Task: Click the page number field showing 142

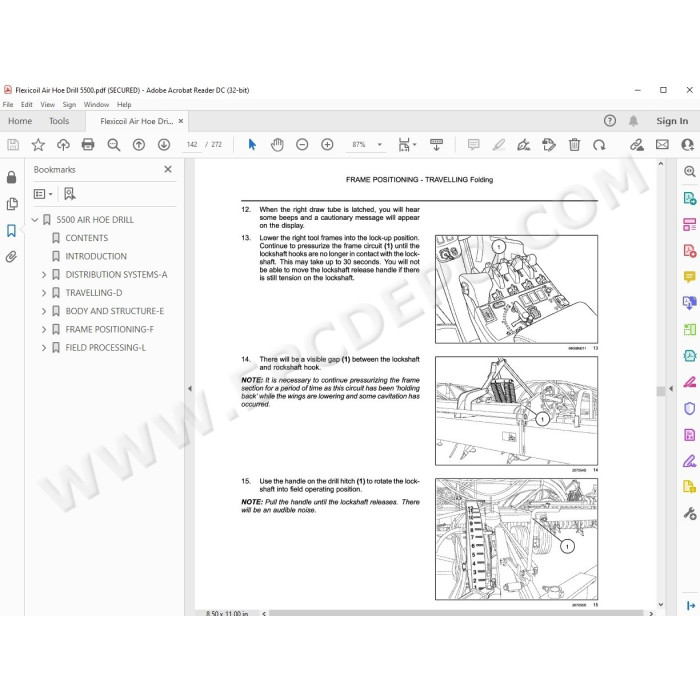Action: click(x=192, y=145)
